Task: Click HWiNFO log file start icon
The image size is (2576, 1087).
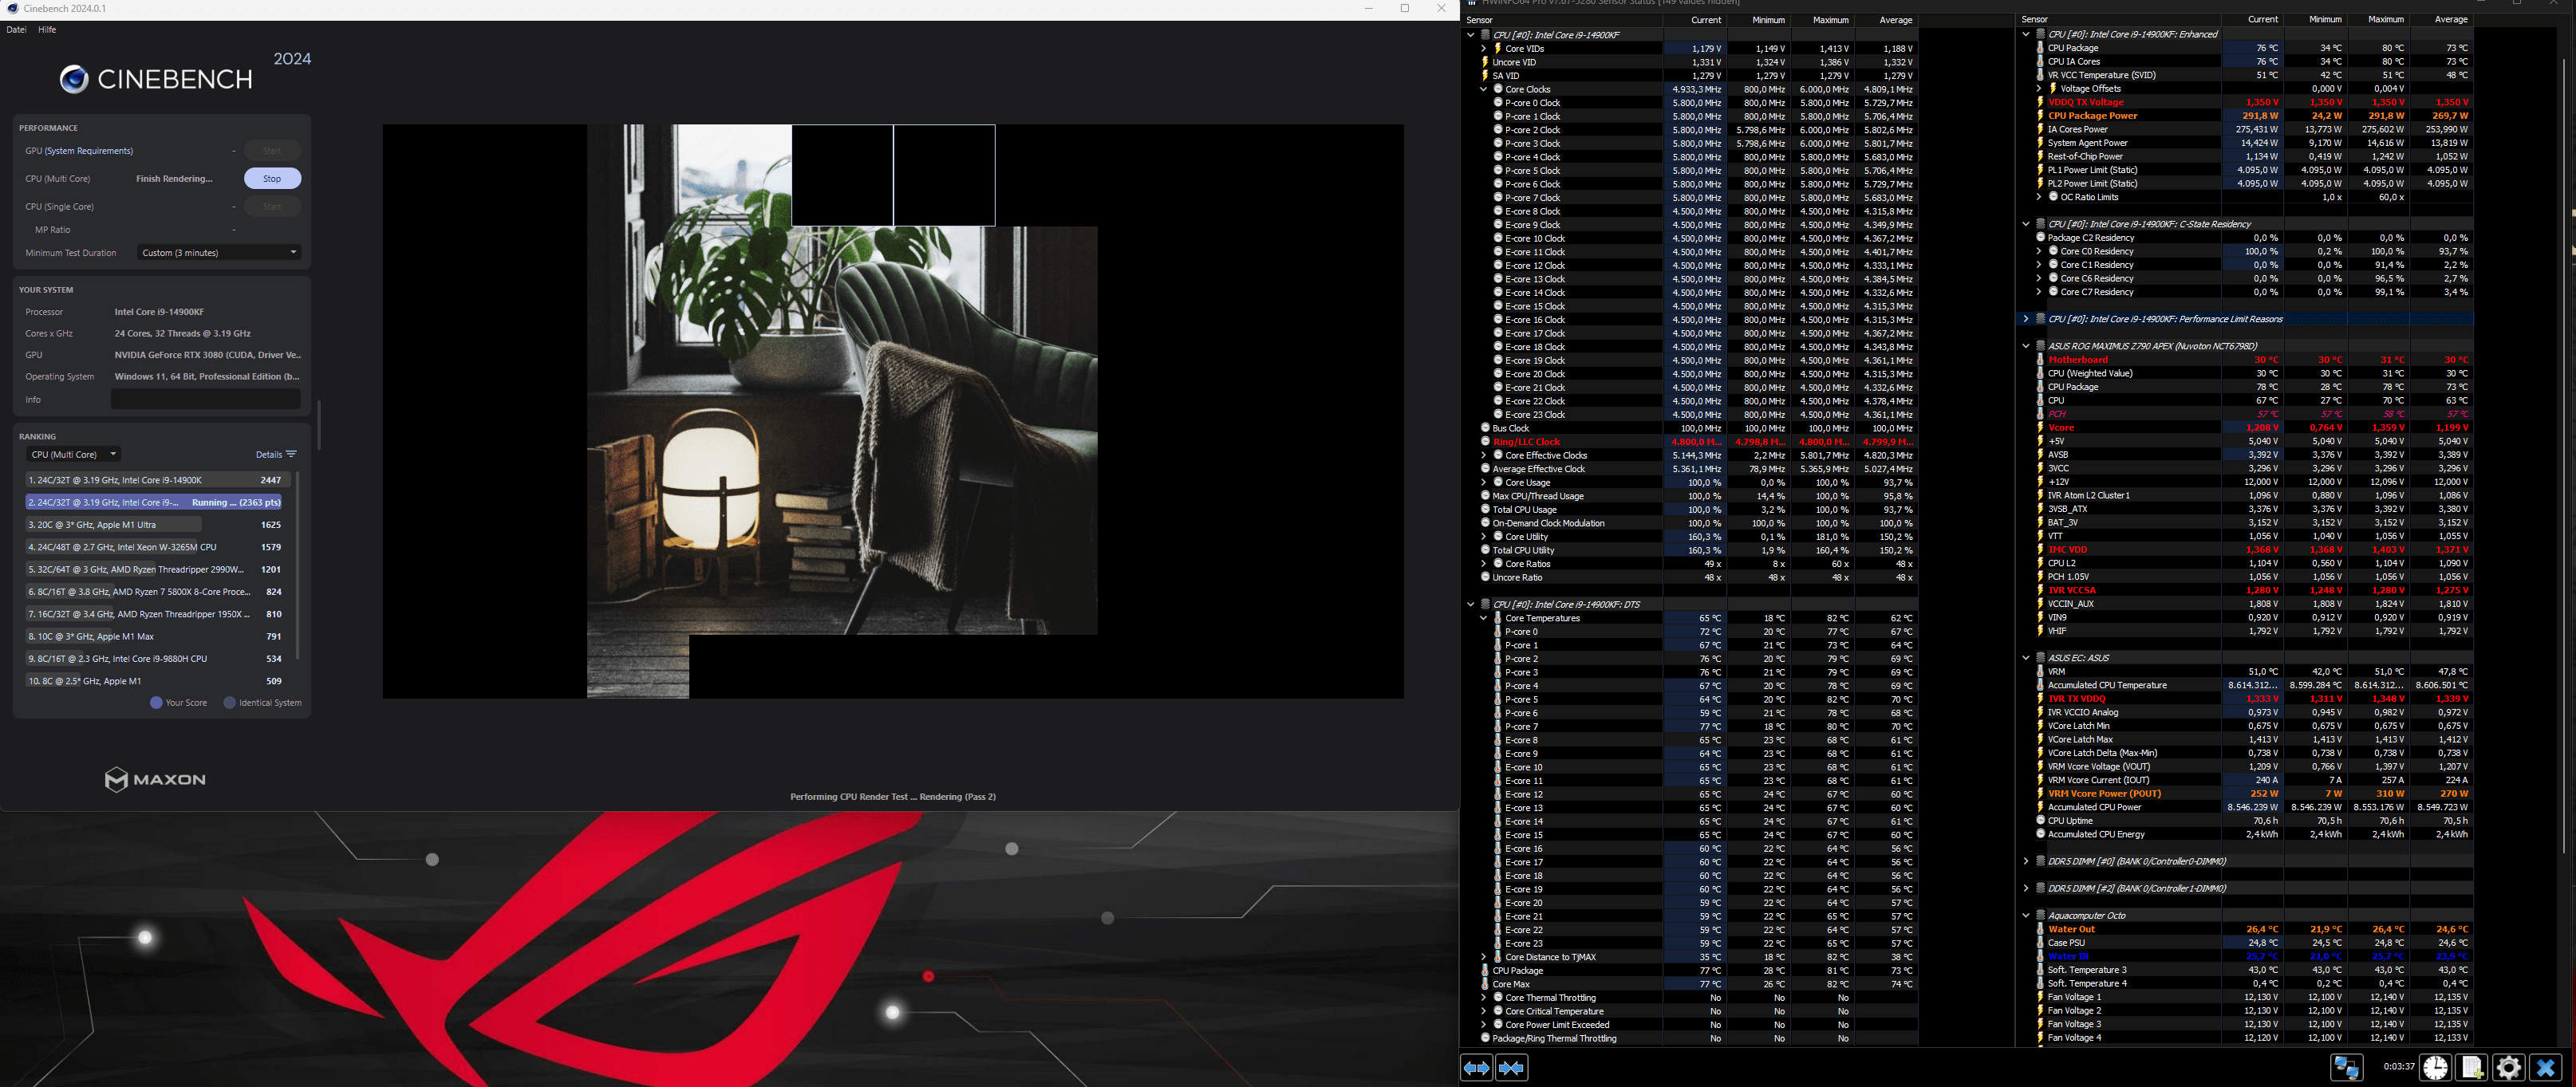Action: coord(2471,1067)
